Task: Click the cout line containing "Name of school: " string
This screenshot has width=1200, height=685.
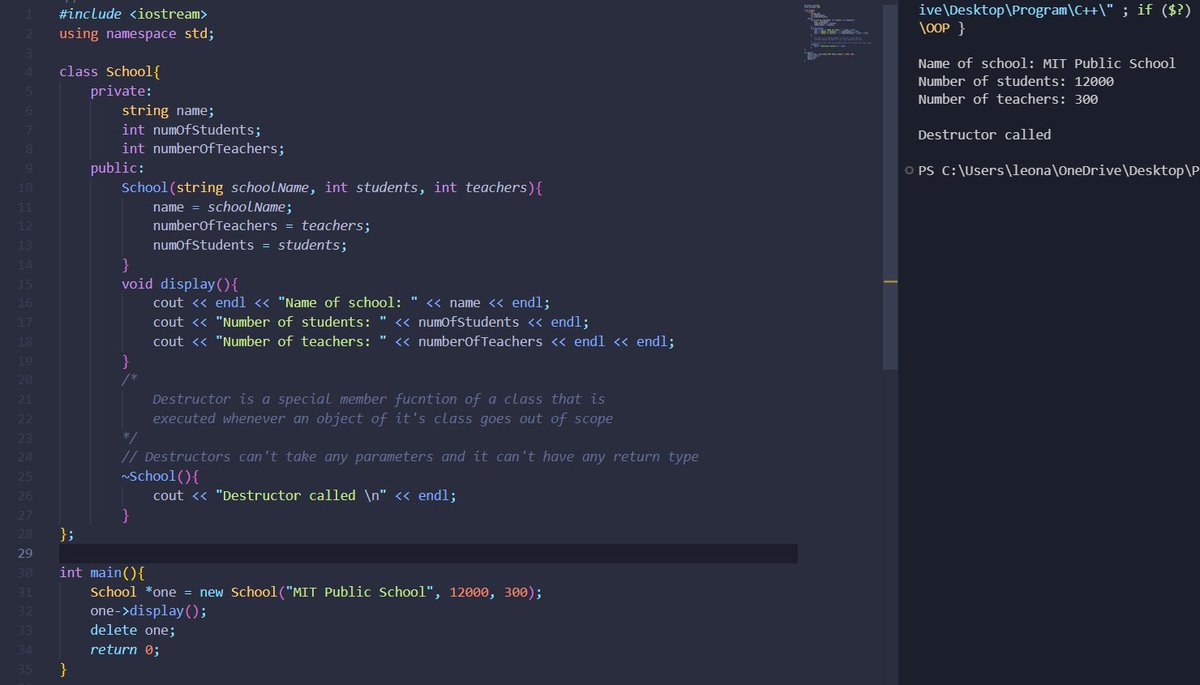Action: (351, 302)
